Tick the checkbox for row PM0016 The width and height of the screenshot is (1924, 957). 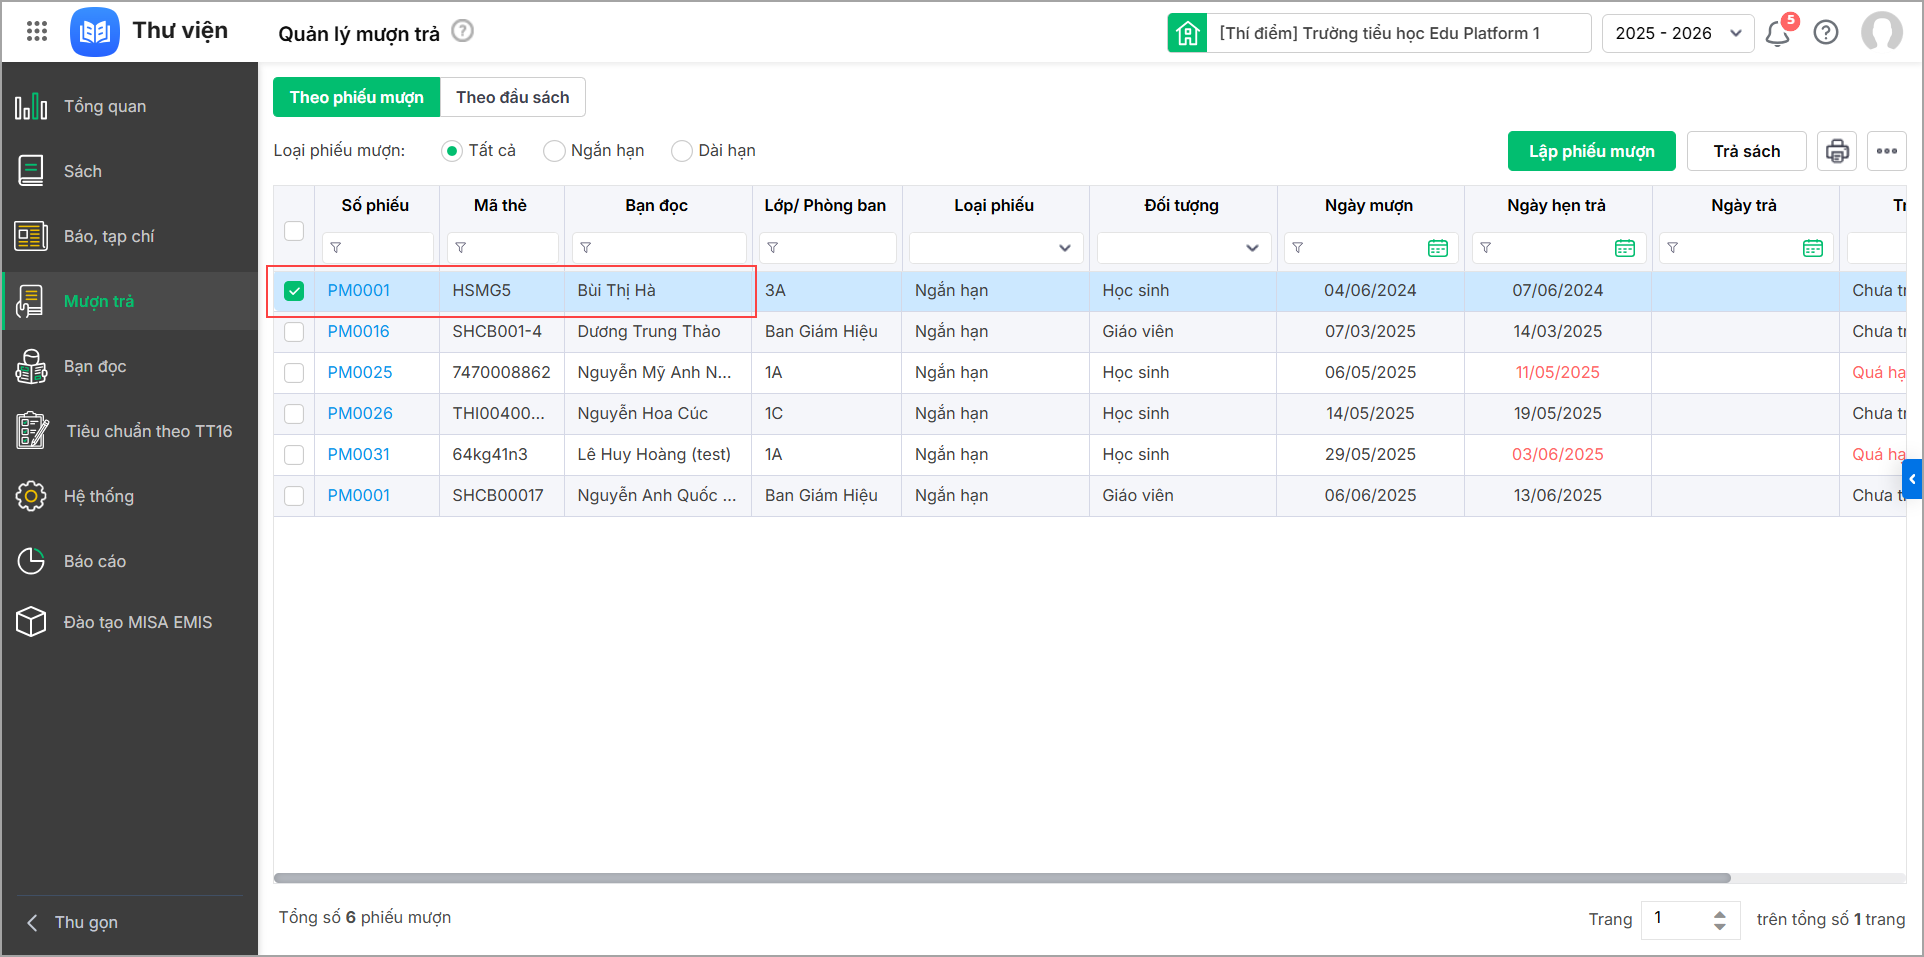tap(294, 332)
